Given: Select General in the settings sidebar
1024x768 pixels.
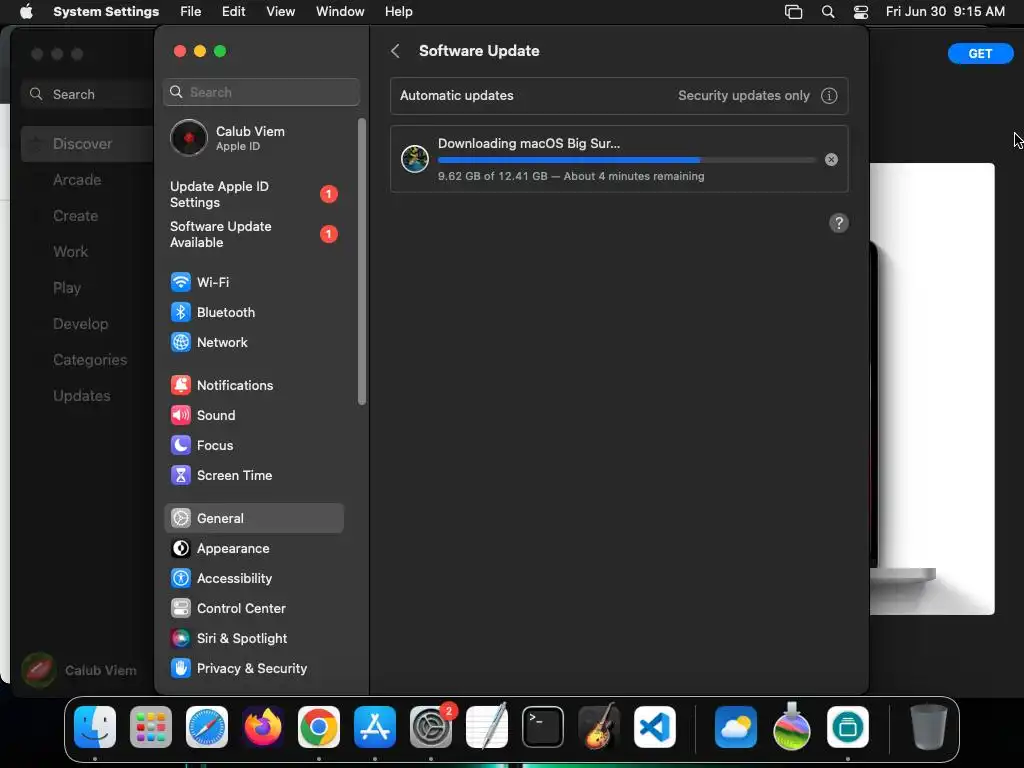Looking at the screenshot, I should tap(253, 519).
